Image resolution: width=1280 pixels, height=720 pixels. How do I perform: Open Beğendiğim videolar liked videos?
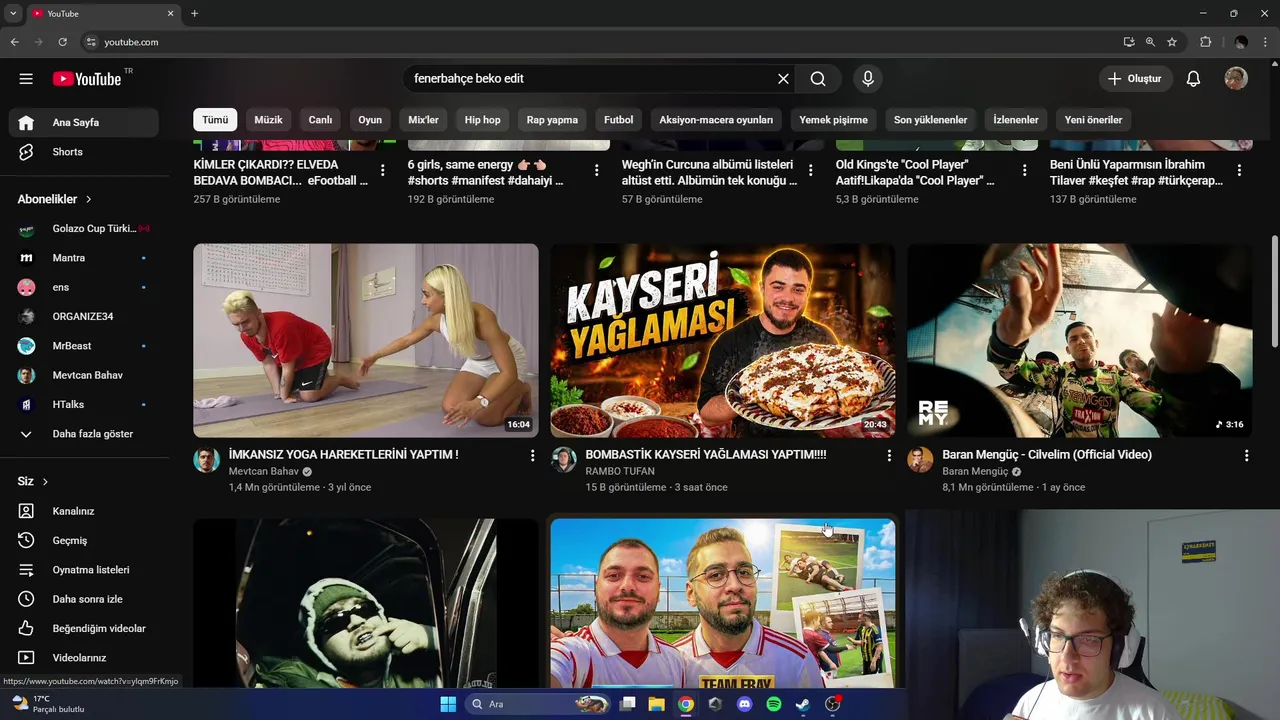84,628
